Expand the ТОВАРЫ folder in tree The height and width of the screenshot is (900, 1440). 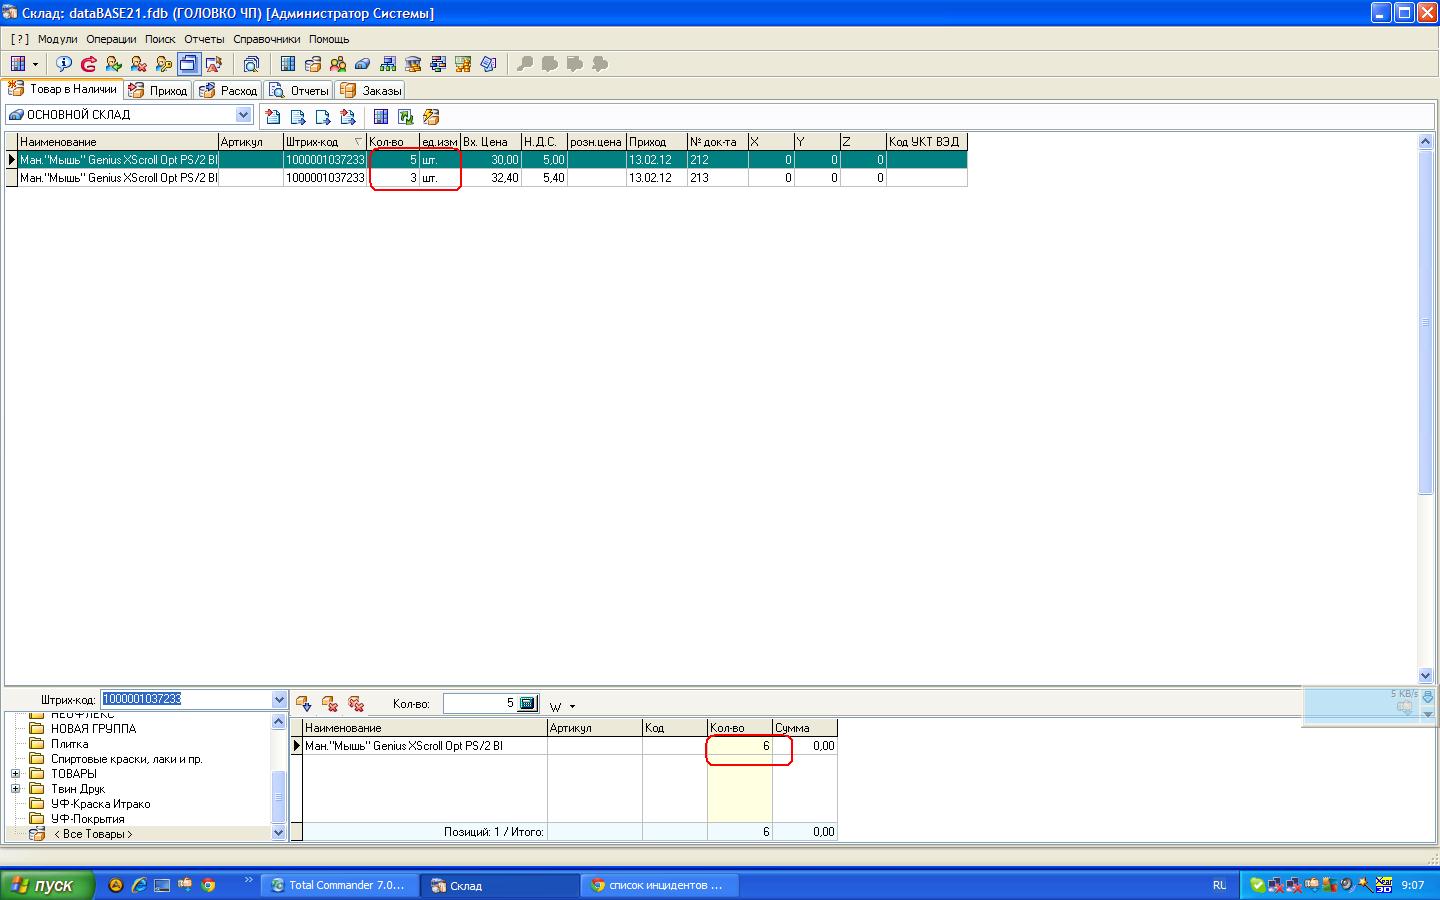(16, 774)
